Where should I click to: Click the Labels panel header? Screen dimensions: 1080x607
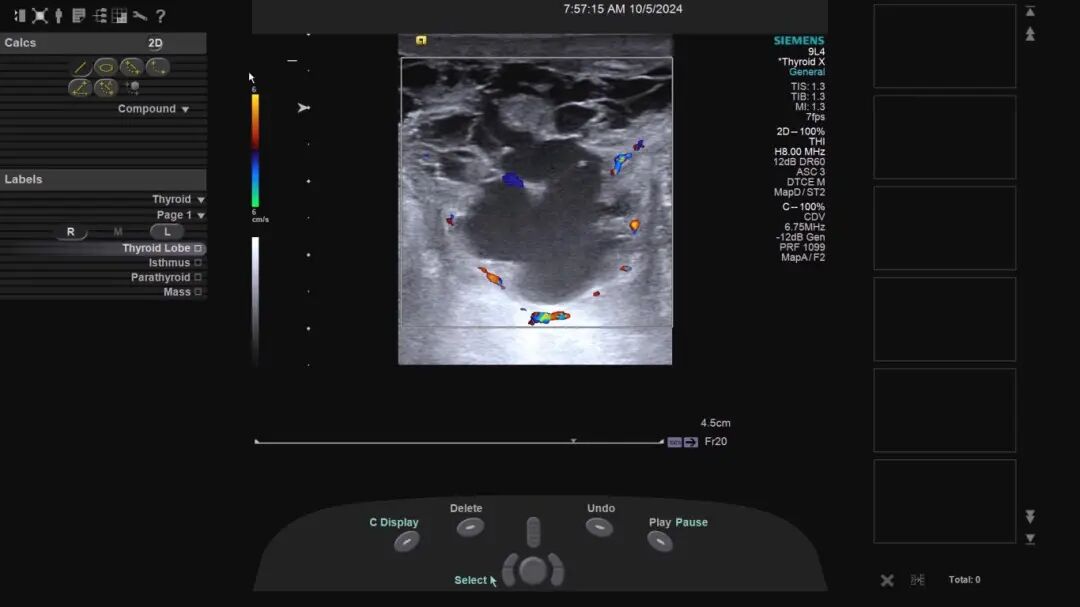[103, 179]
